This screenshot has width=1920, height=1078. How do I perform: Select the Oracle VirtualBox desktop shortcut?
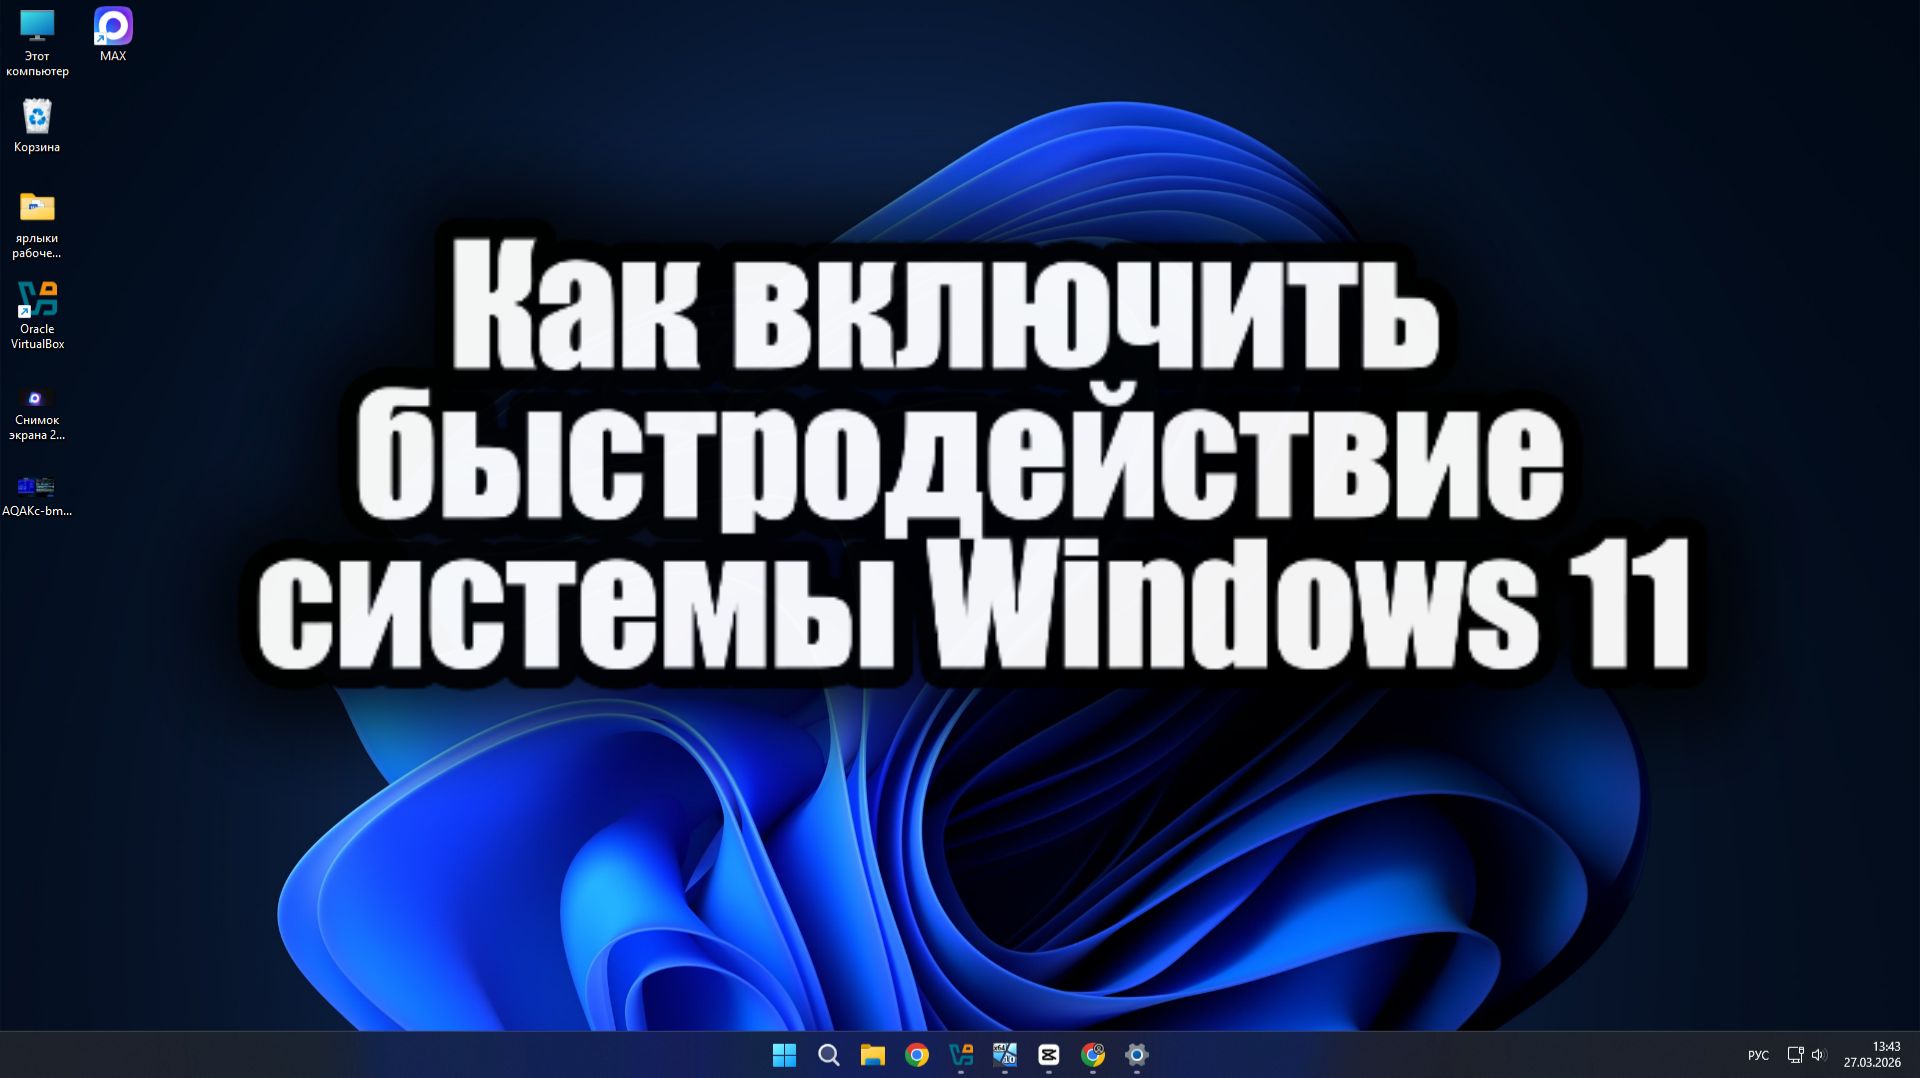coord(37,315)
